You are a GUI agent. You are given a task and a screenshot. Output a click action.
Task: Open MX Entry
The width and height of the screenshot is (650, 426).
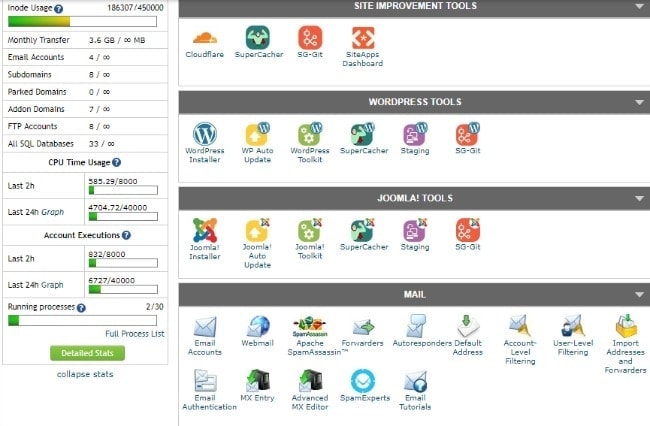[x=257, y=386]
